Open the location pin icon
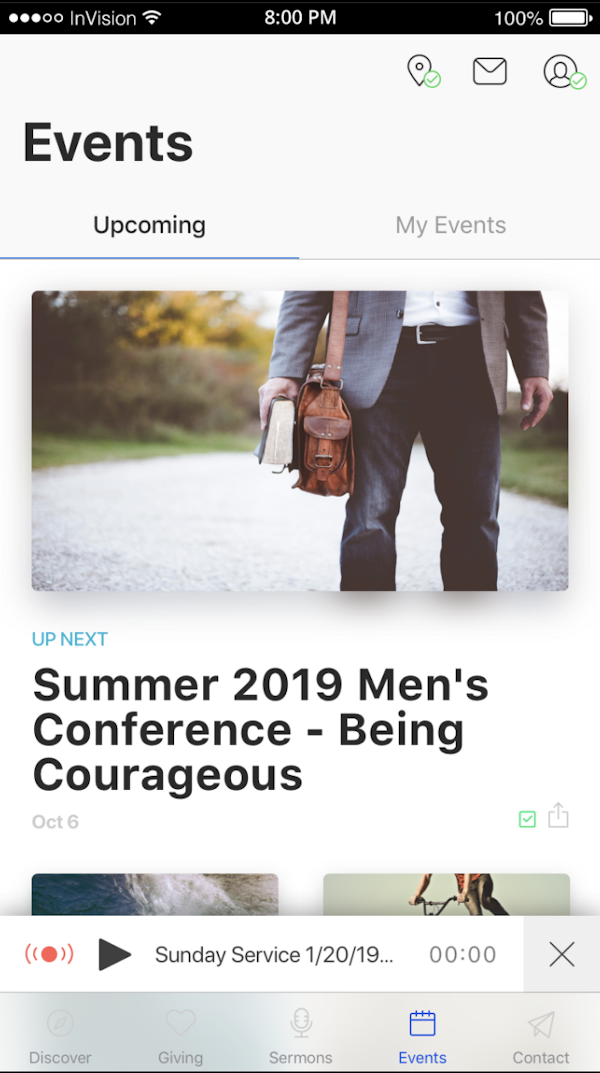 pyautogui.click(x=423, y=71)
